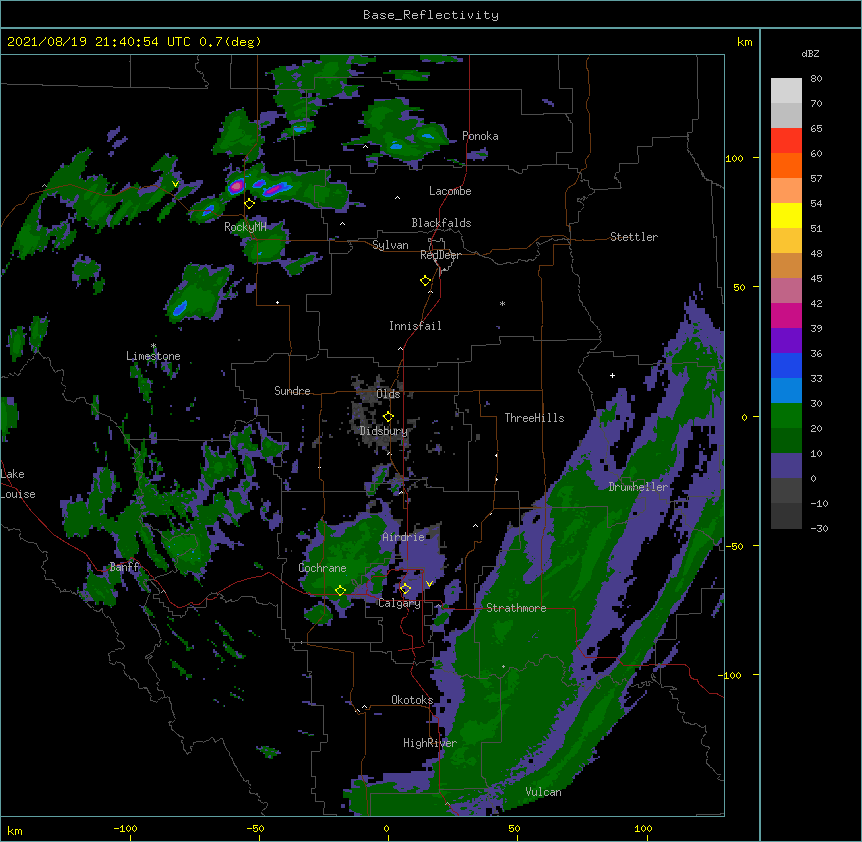Click the Stettler map label

pyautogui.click(x=634, y=237)
